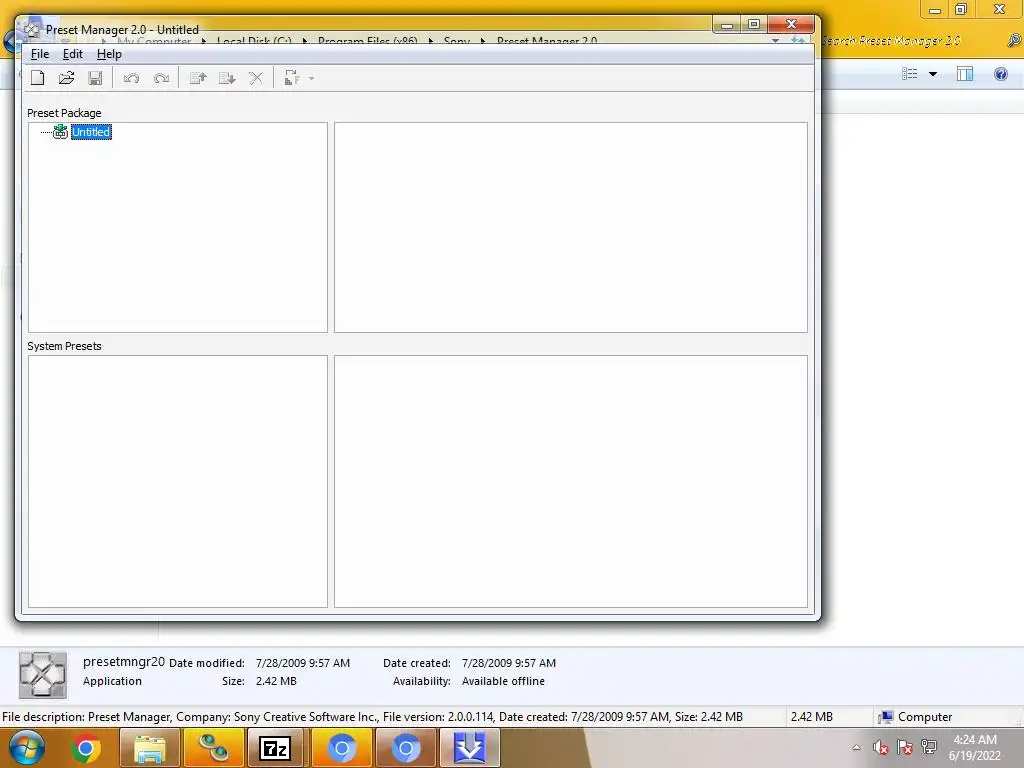Click the copy-down arrow preset icon

[227, 78]
